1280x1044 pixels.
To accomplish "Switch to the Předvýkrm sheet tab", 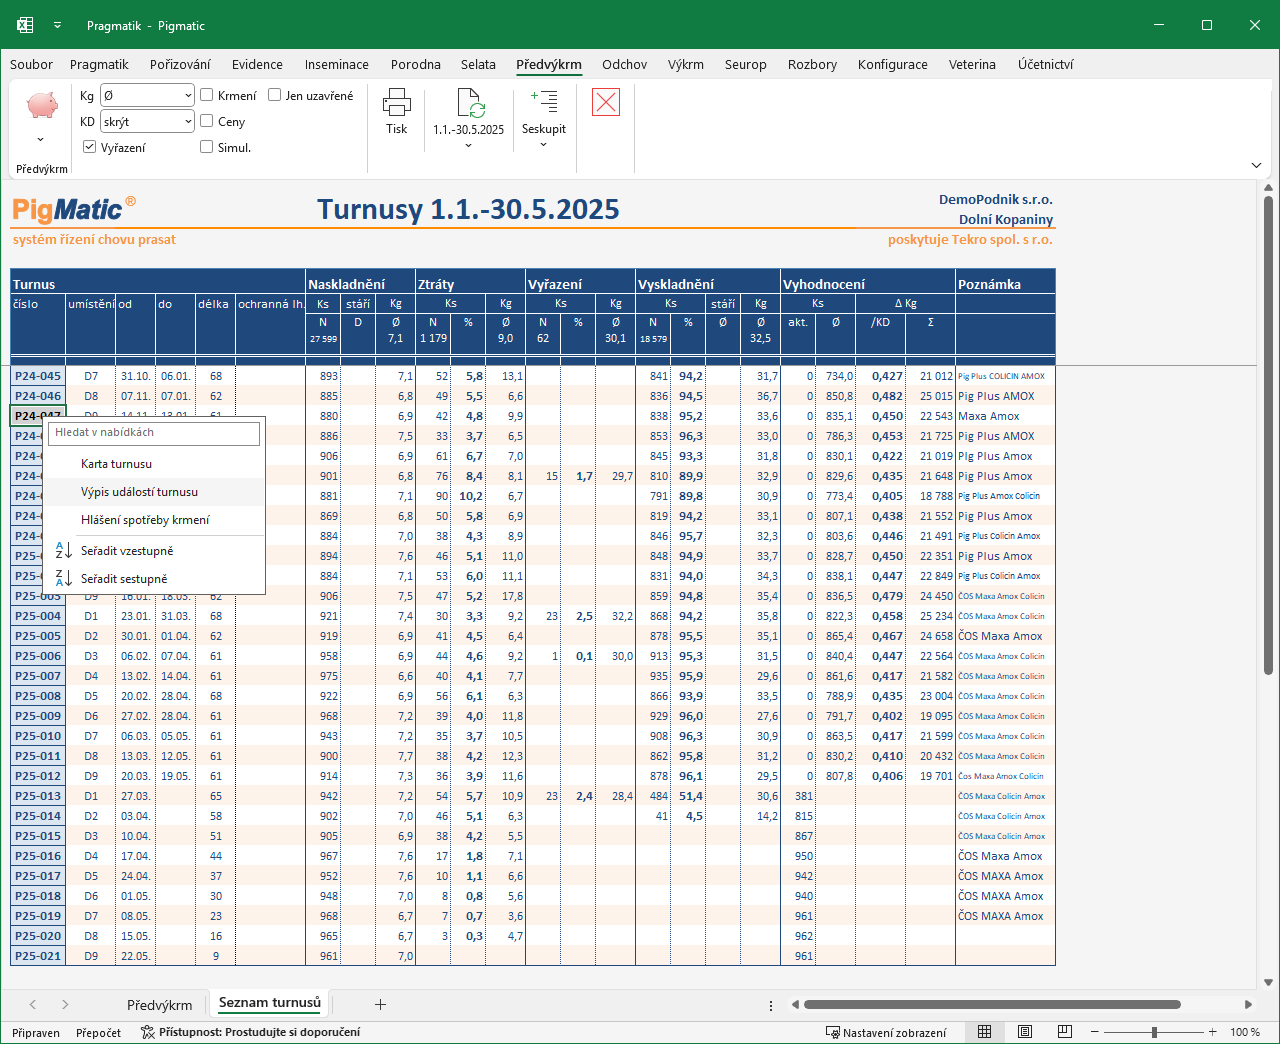I will pyautogui.click(x=160, y=1005).
